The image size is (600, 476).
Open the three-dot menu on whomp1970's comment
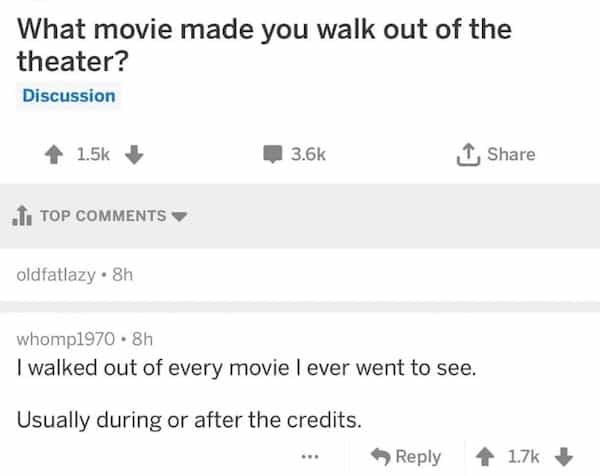(311, 456)
